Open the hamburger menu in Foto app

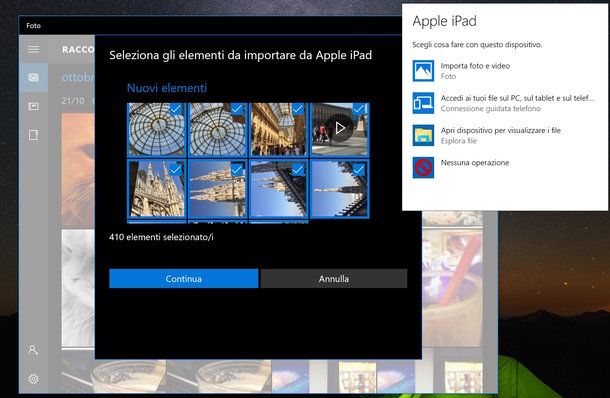tap(33, 49)
